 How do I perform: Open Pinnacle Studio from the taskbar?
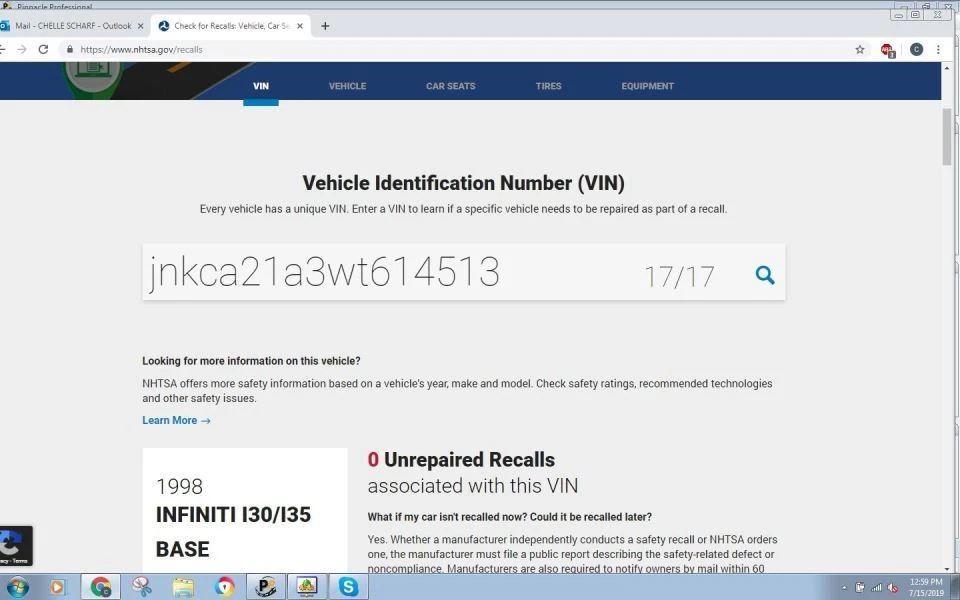(265, 587)
